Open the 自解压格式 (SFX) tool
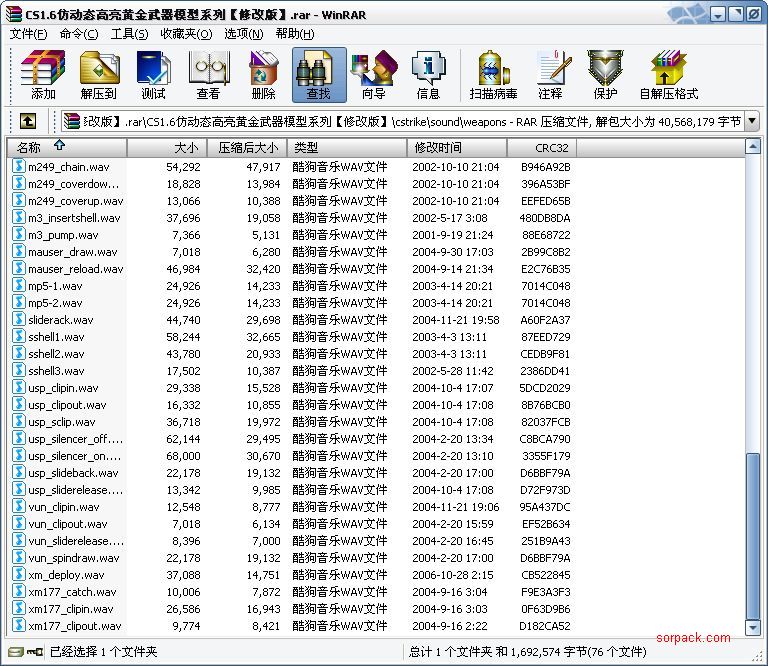This screenshot has height=666, width=768. coord(668,75)
